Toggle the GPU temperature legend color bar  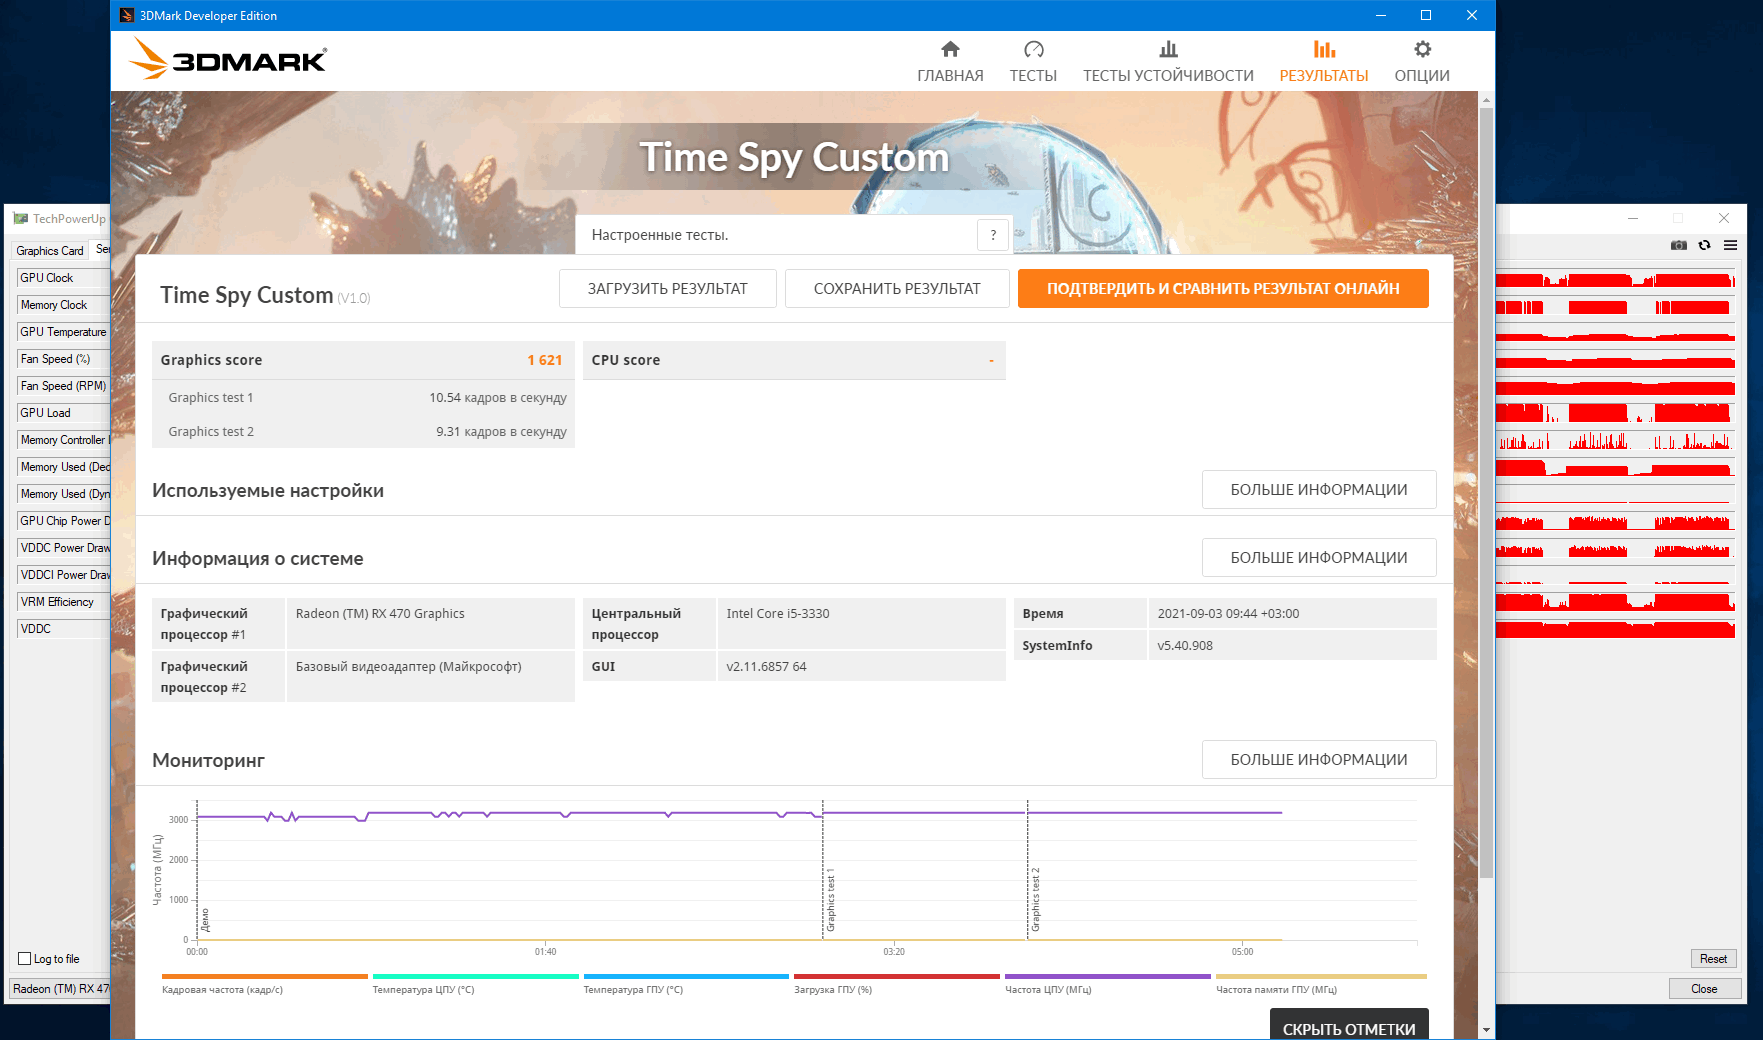point(686,976)
